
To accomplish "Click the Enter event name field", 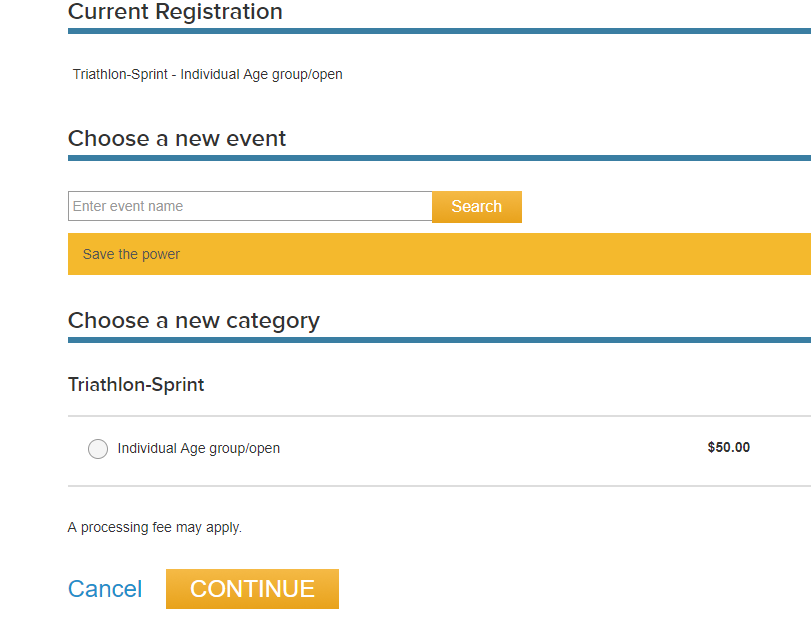I will 250,206.
